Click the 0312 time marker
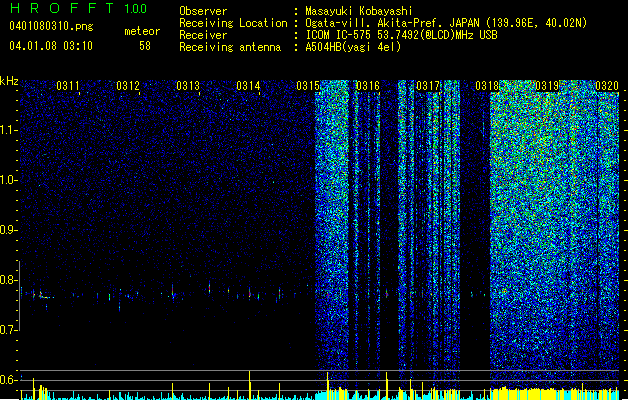This screenshot has height=400, width=629. pyautogui.click(x=128, y=86)
